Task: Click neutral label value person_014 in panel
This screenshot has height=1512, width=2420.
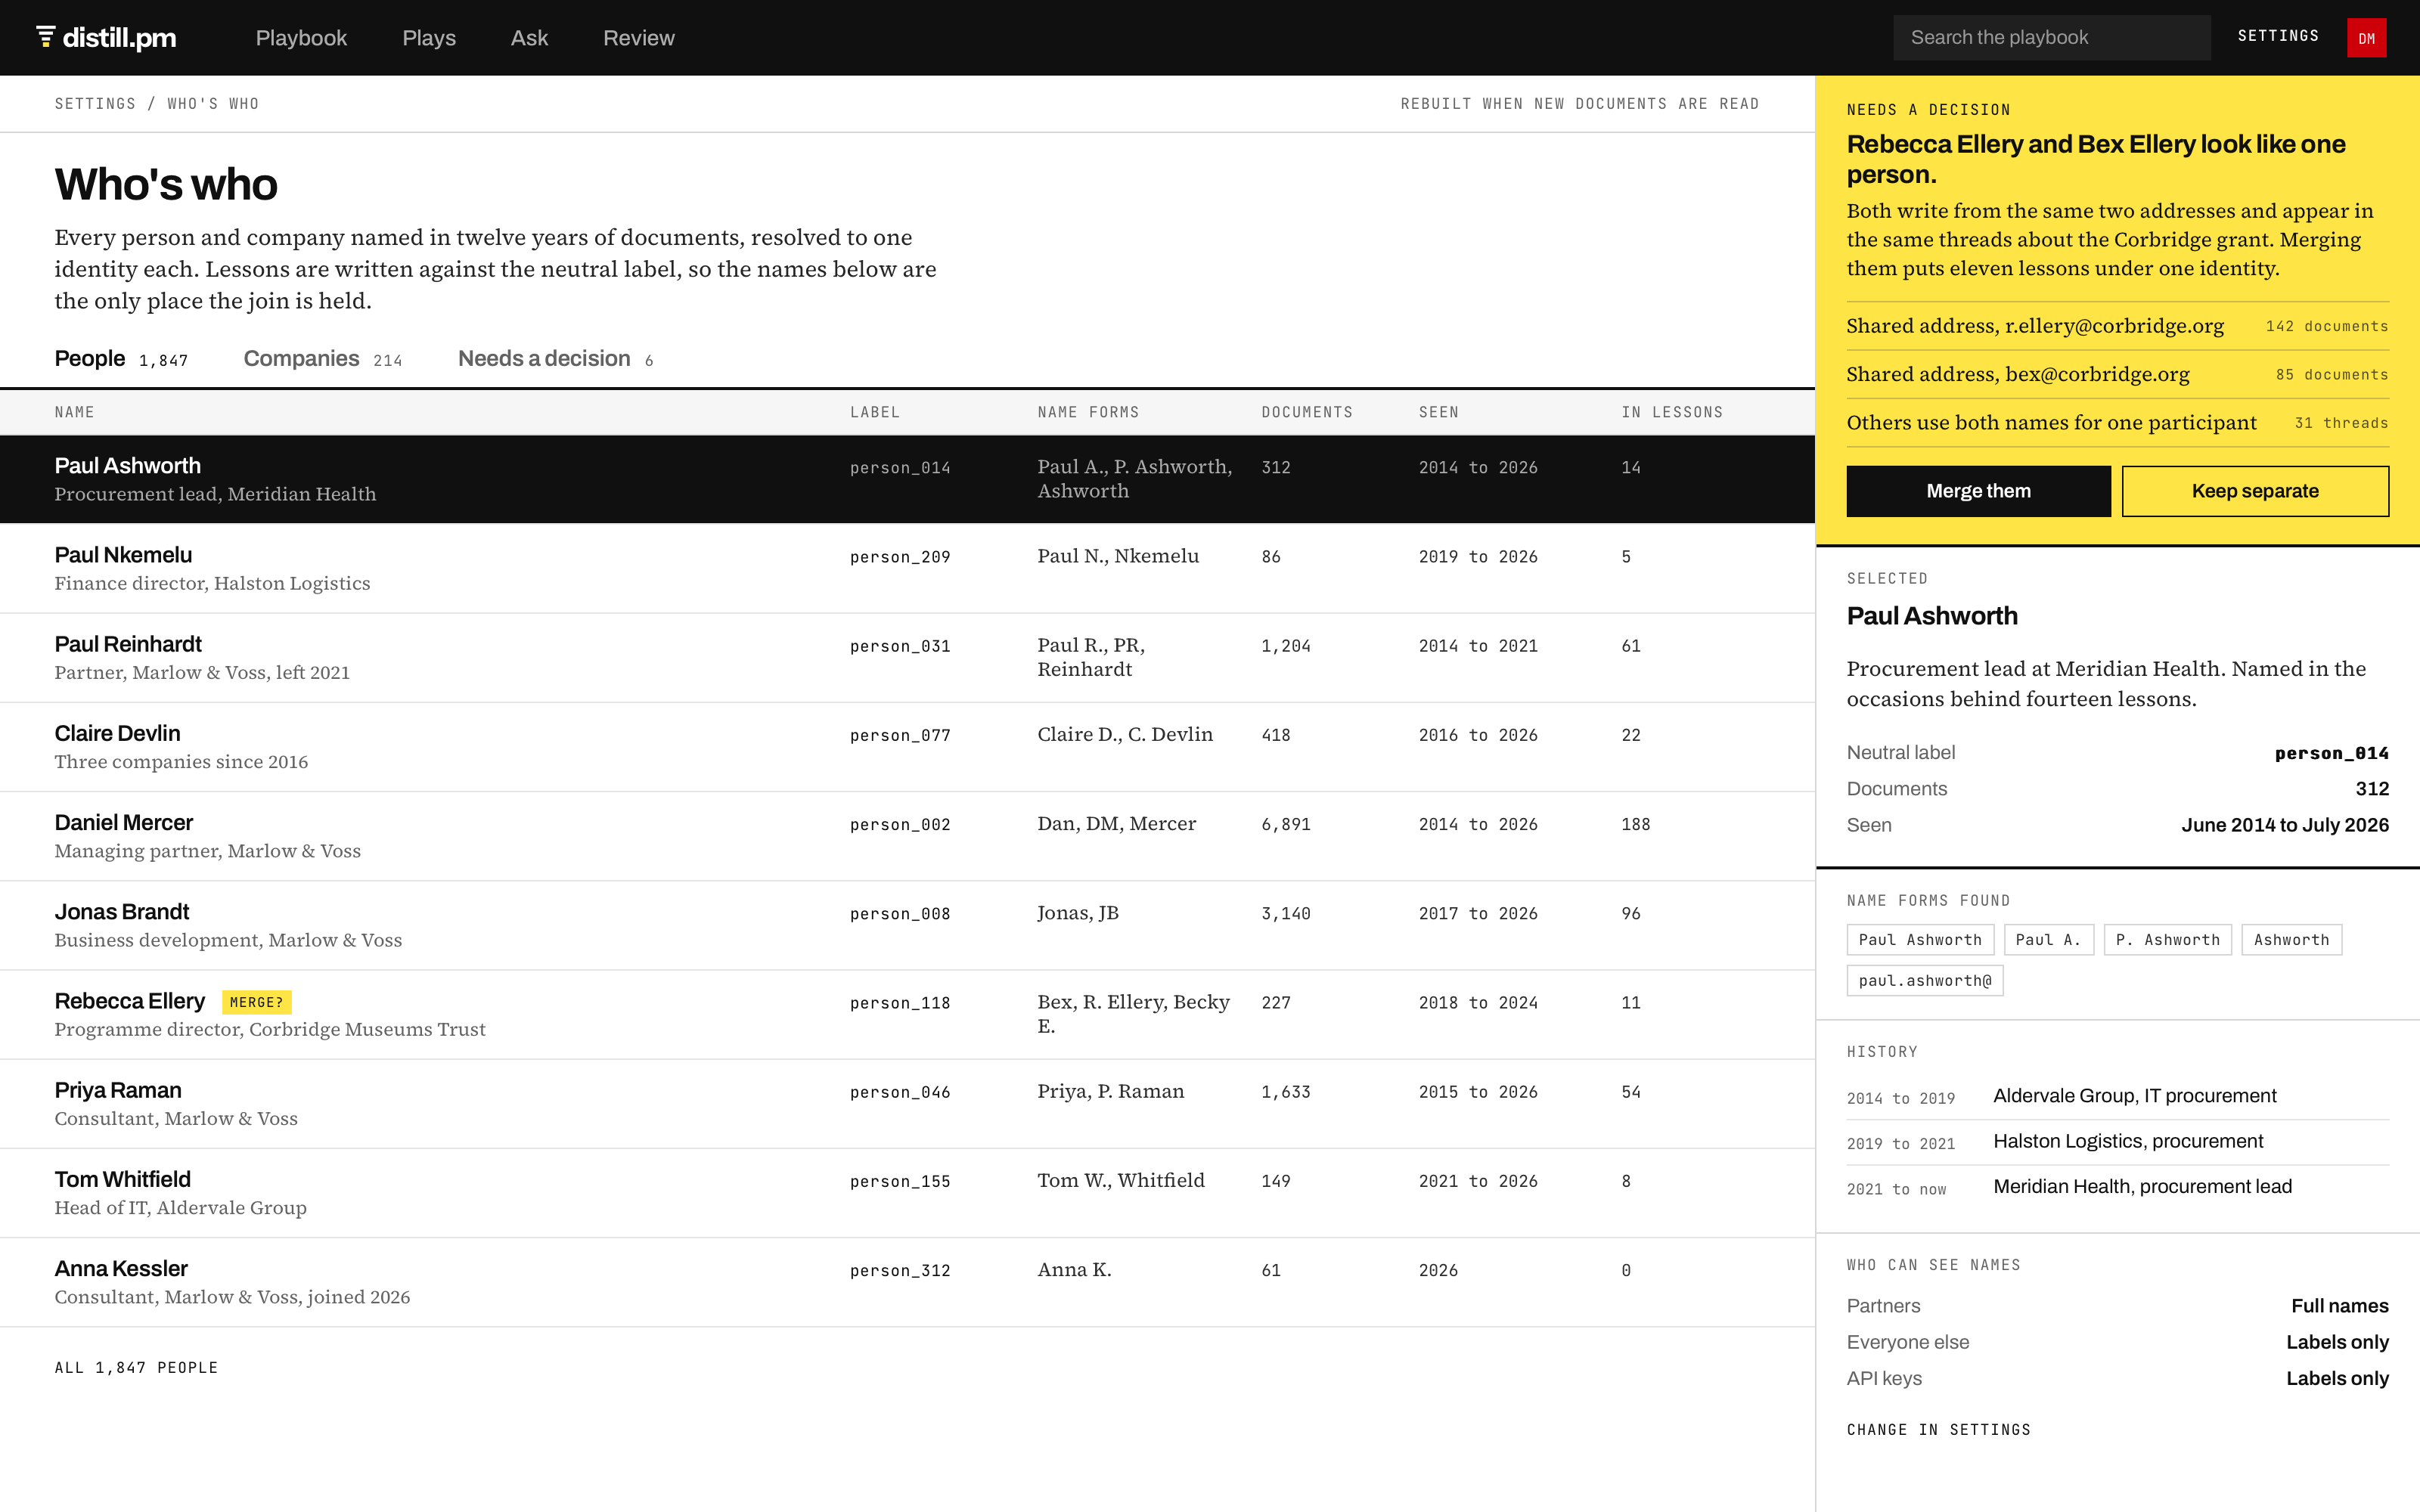Action: tap(2331, 753)
